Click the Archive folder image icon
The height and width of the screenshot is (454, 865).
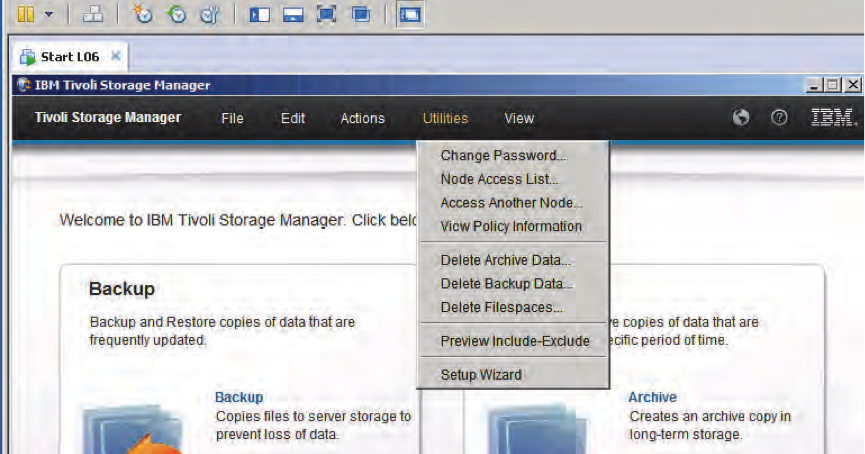click(x=538, y=430)
